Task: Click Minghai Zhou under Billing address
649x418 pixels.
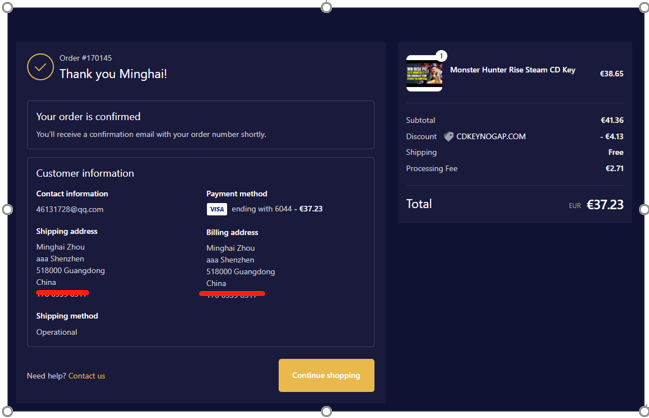Action: [231, 248]
